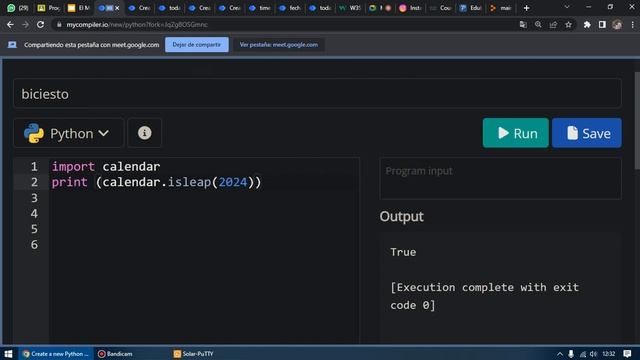Click the blue Save button
The width and height of the screenshot is (640, 360).
(x=587, y=133)
